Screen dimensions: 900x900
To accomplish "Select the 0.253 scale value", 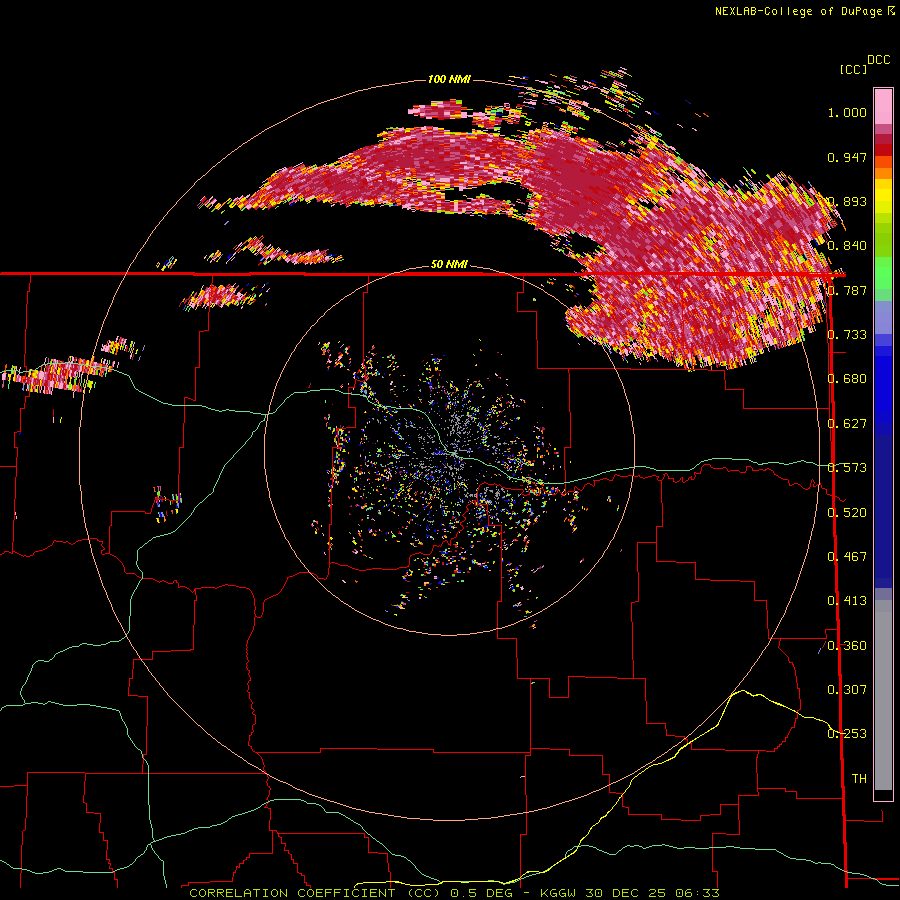I will pyautogui.click(x=847, y=734).
